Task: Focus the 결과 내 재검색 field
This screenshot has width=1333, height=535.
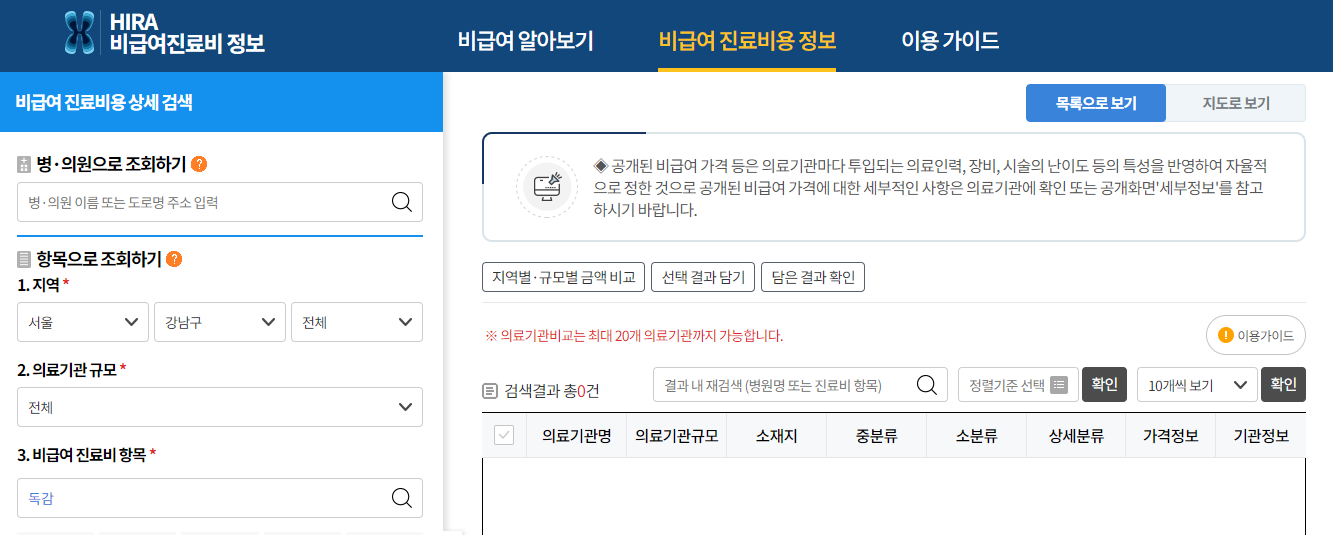Action: pos(800,385)
